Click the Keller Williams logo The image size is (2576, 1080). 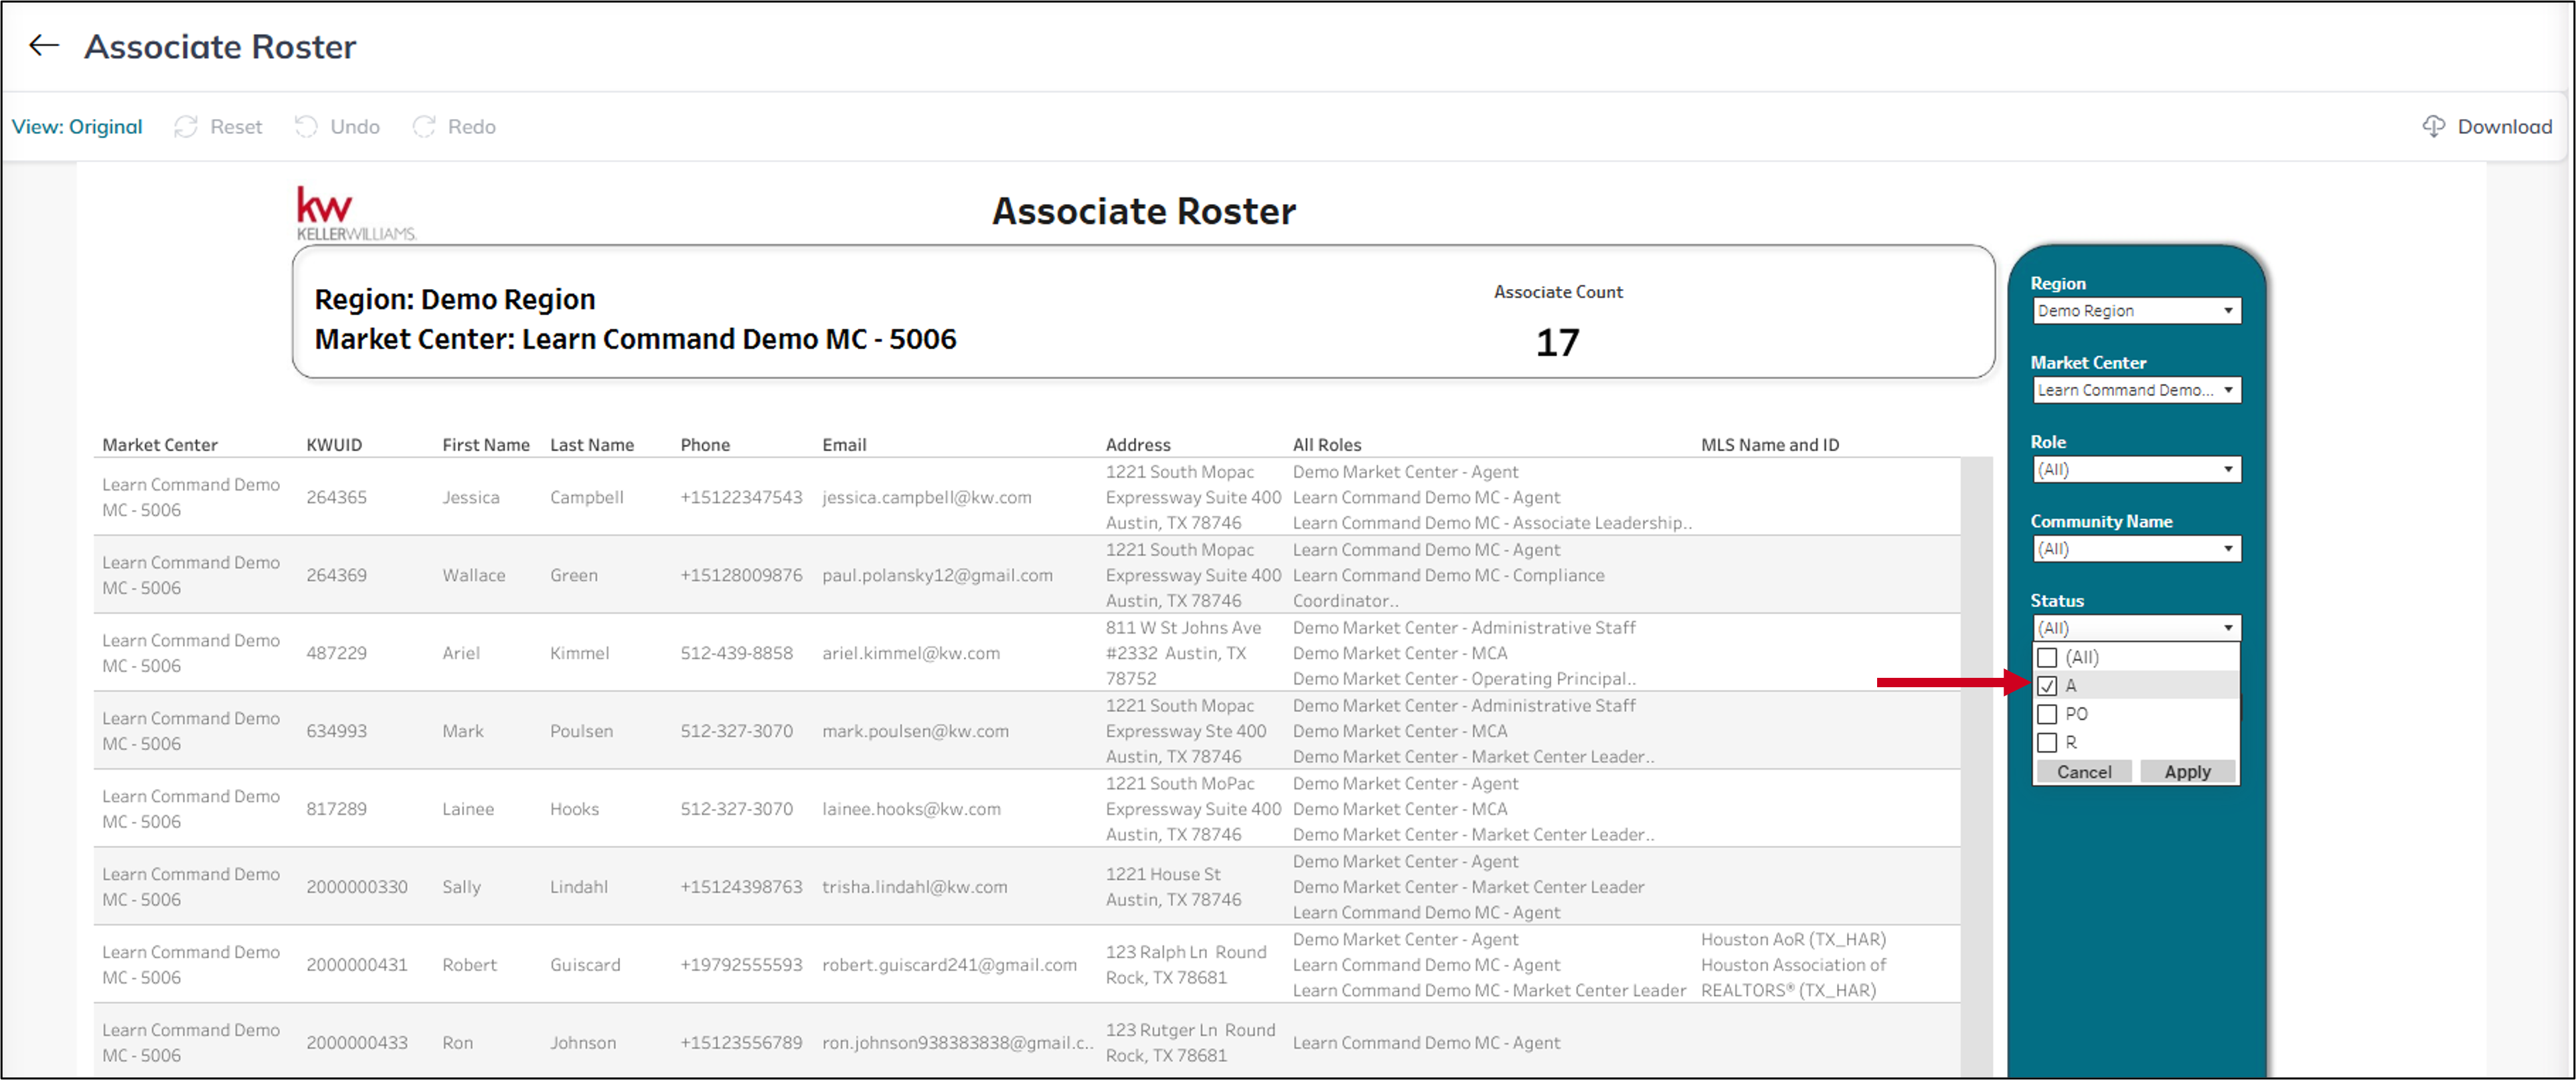(x=355, y=213)
